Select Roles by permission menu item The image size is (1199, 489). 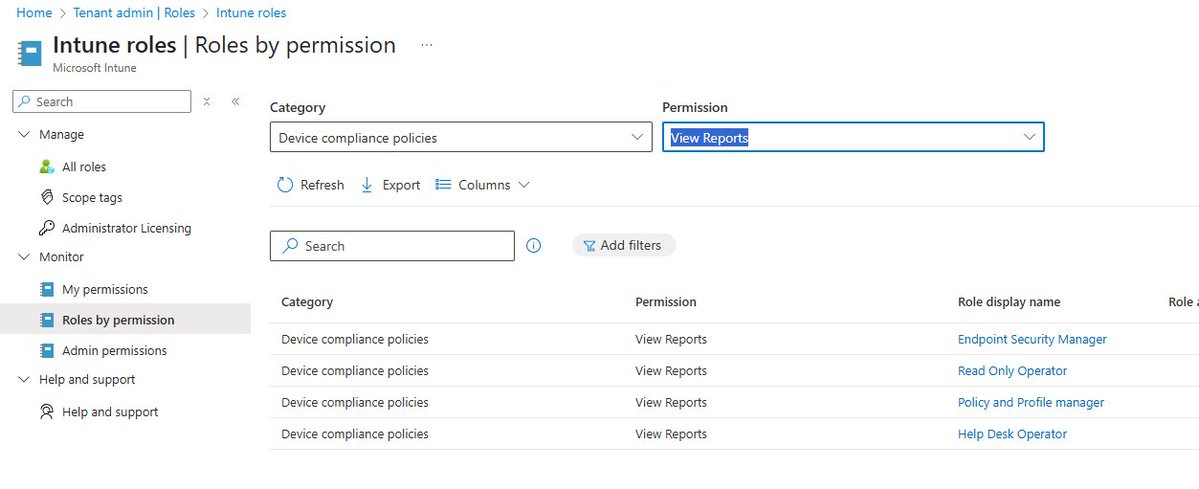(118, 320)
